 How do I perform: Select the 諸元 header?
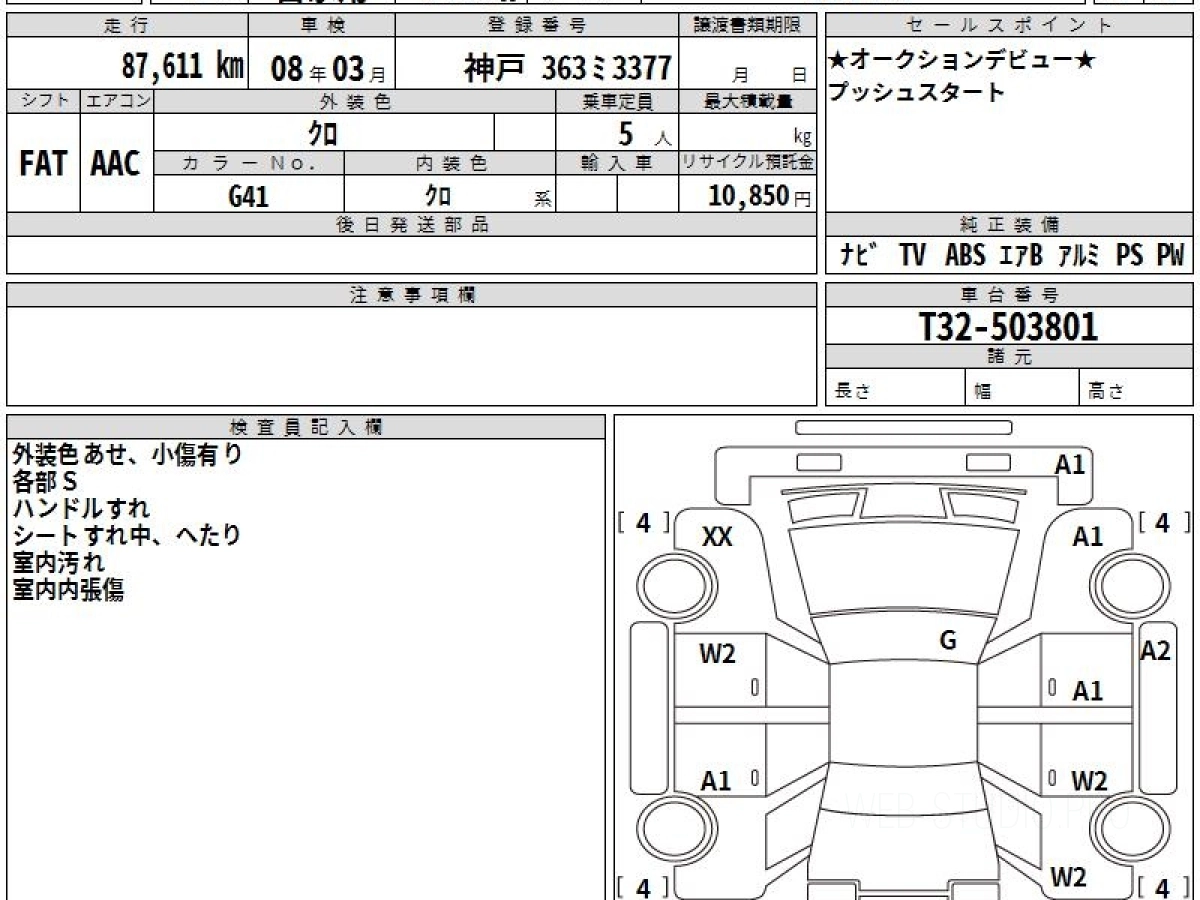click(1009, 358)
